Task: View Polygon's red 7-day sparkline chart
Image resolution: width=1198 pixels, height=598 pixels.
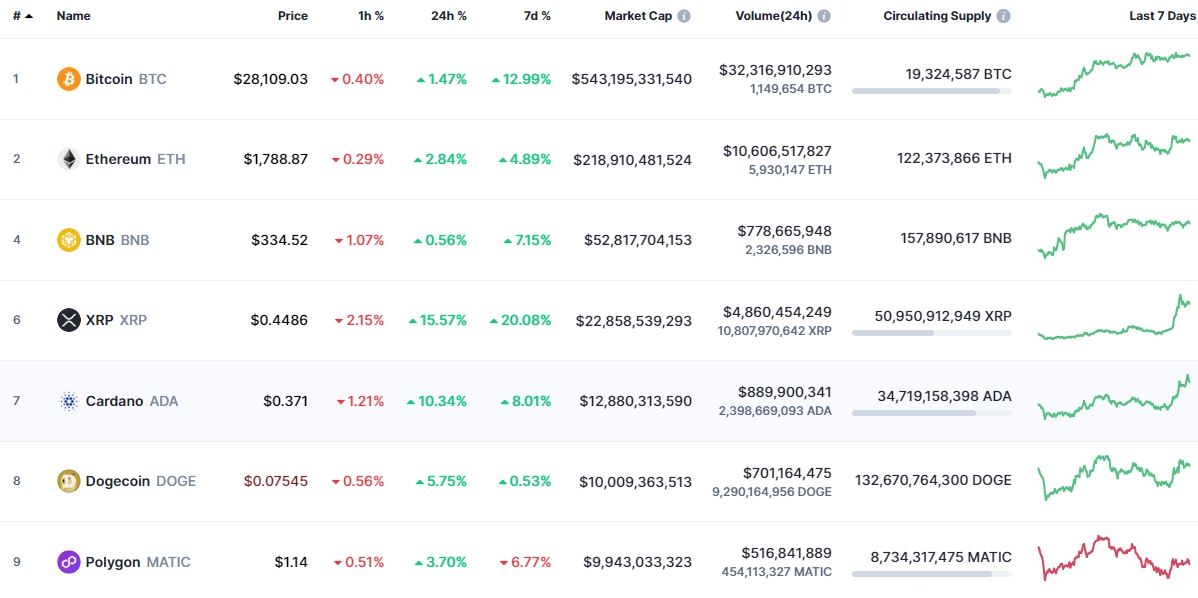Action: click(1114, 558)
